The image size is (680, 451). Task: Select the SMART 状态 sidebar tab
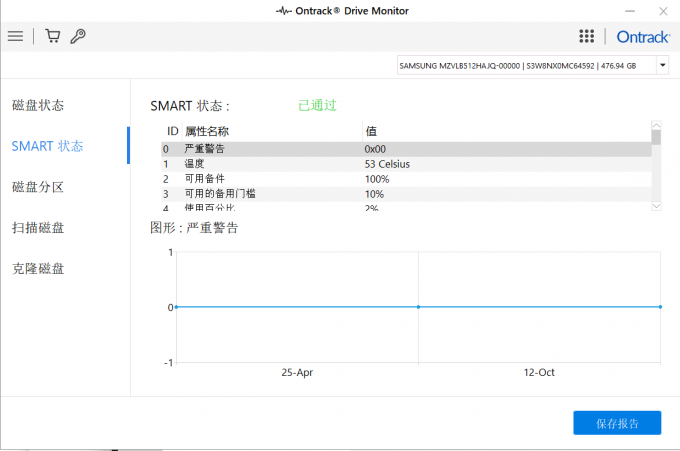click(x=47, y=146)
